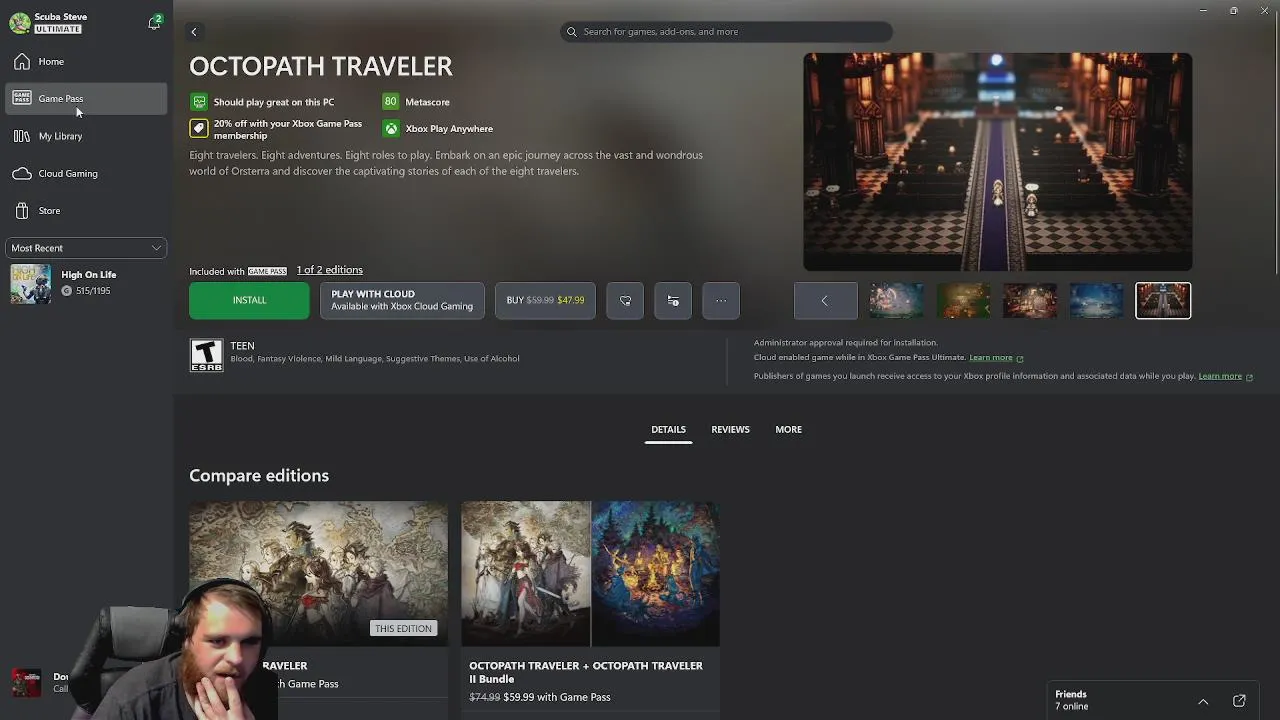This screenshot has height=720, width=1280.
Task: Select the third screenshot thumbnail
Action: coord(1030,301)
